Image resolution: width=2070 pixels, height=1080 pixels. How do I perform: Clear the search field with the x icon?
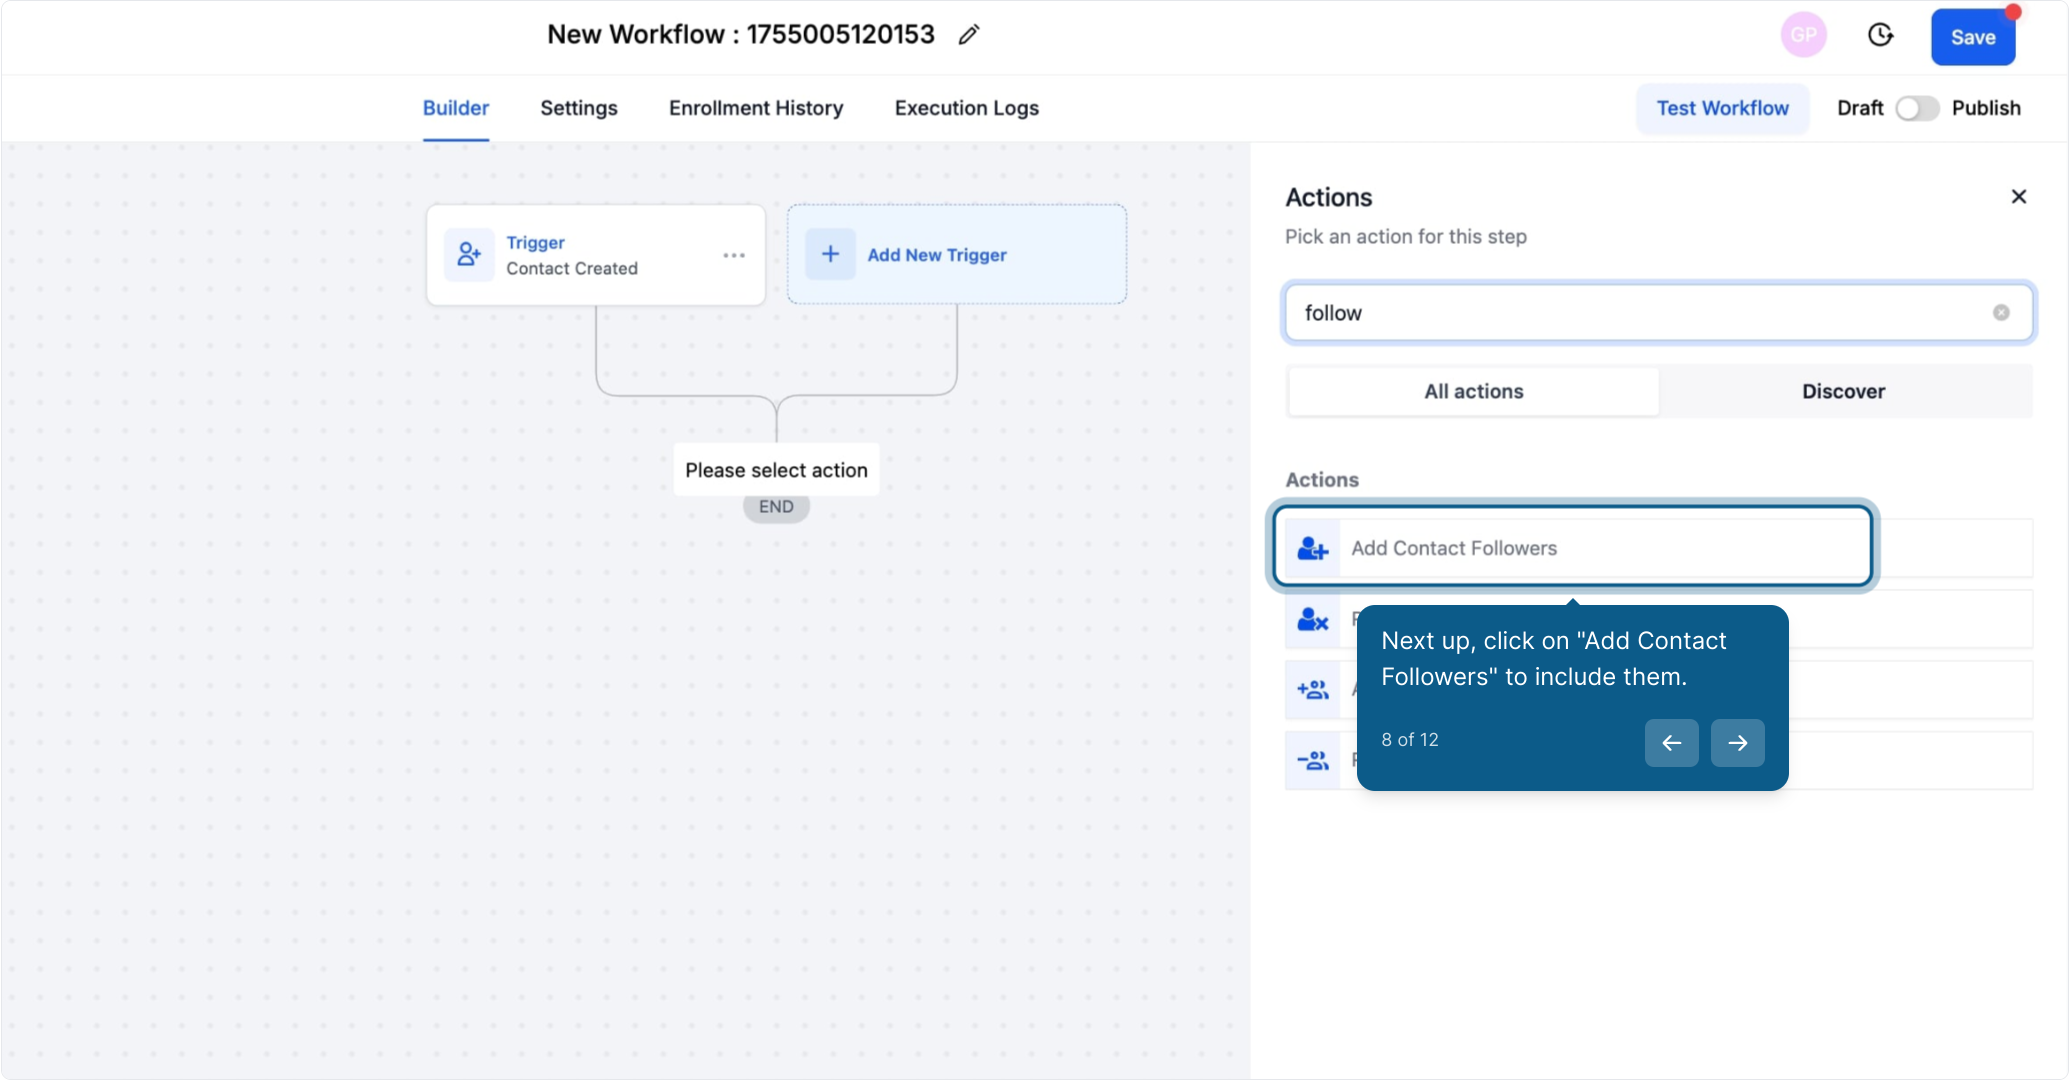click(x=2001, y=313)
